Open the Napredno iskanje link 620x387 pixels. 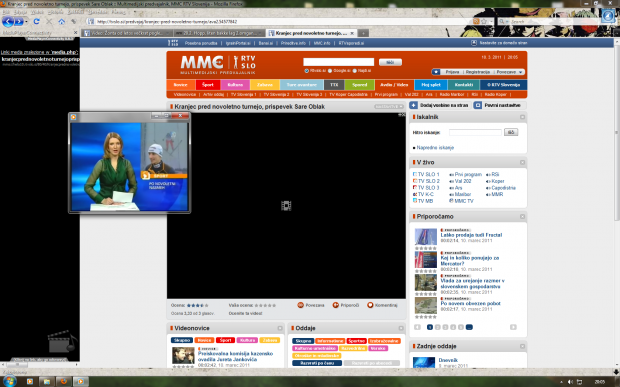click(435, 147)
